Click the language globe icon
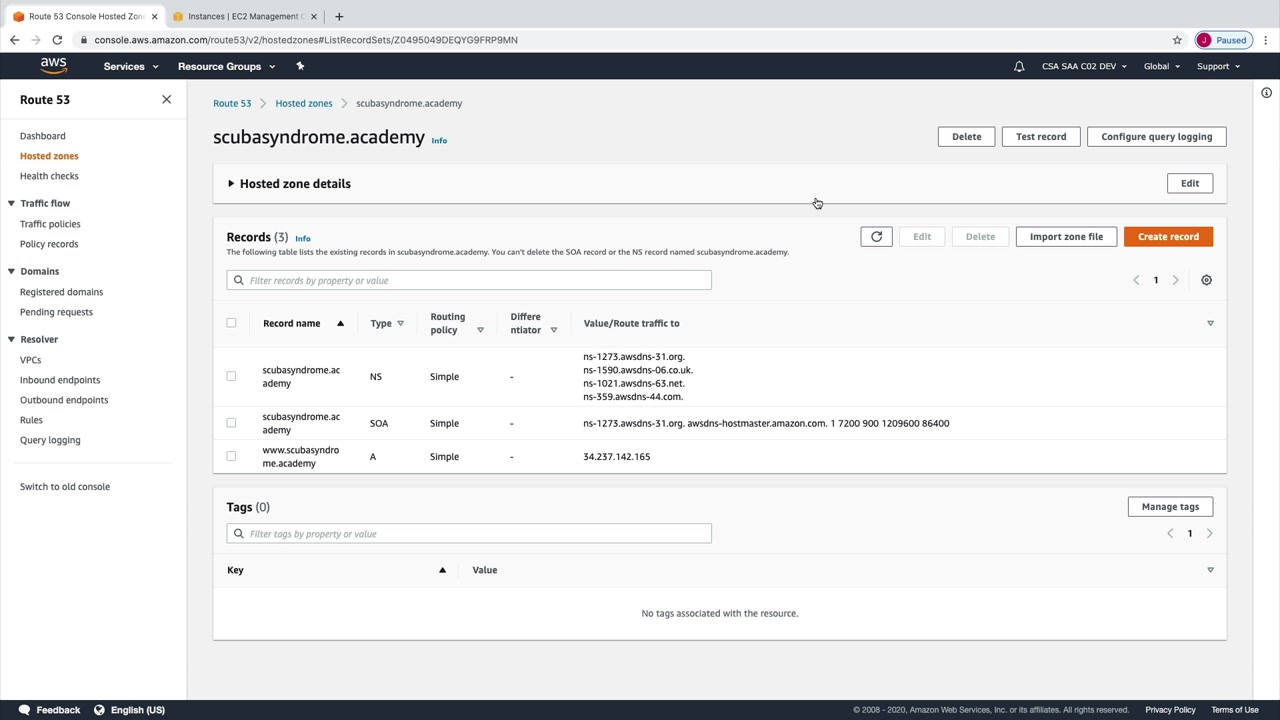This screenshot has width=1280, height=720. point(99,710)
